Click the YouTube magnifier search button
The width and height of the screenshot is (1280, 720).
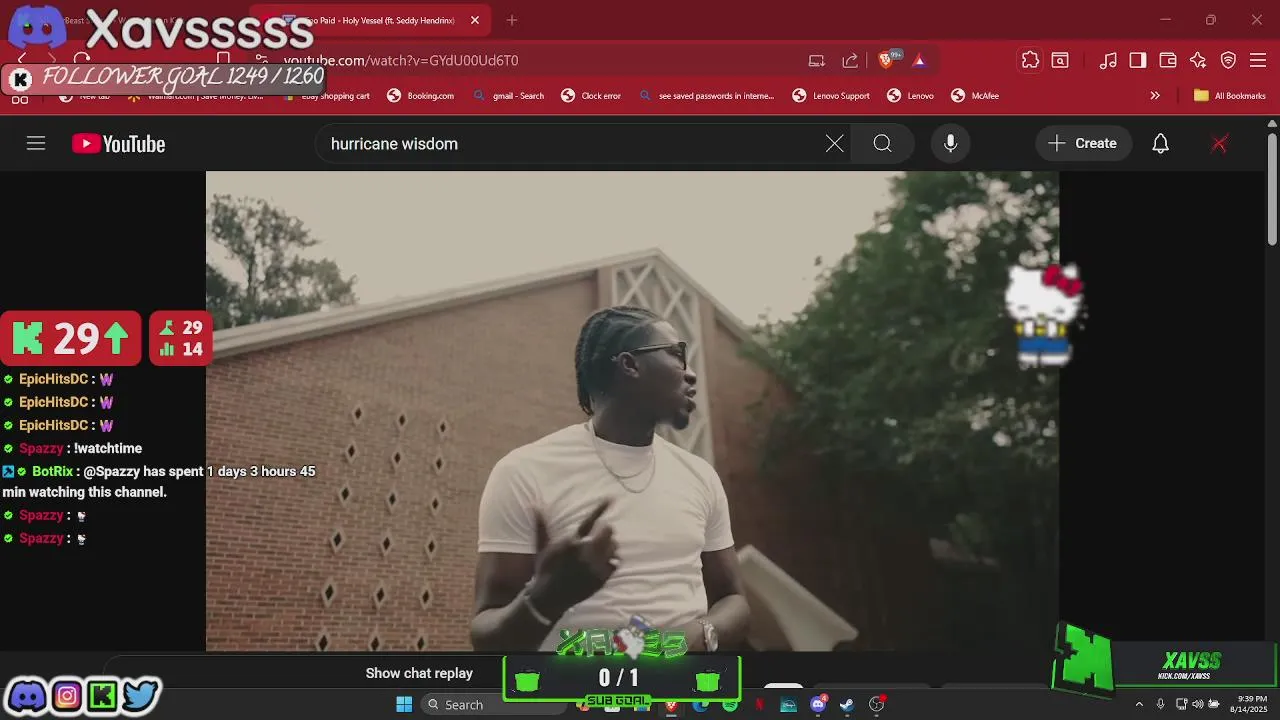882,144
